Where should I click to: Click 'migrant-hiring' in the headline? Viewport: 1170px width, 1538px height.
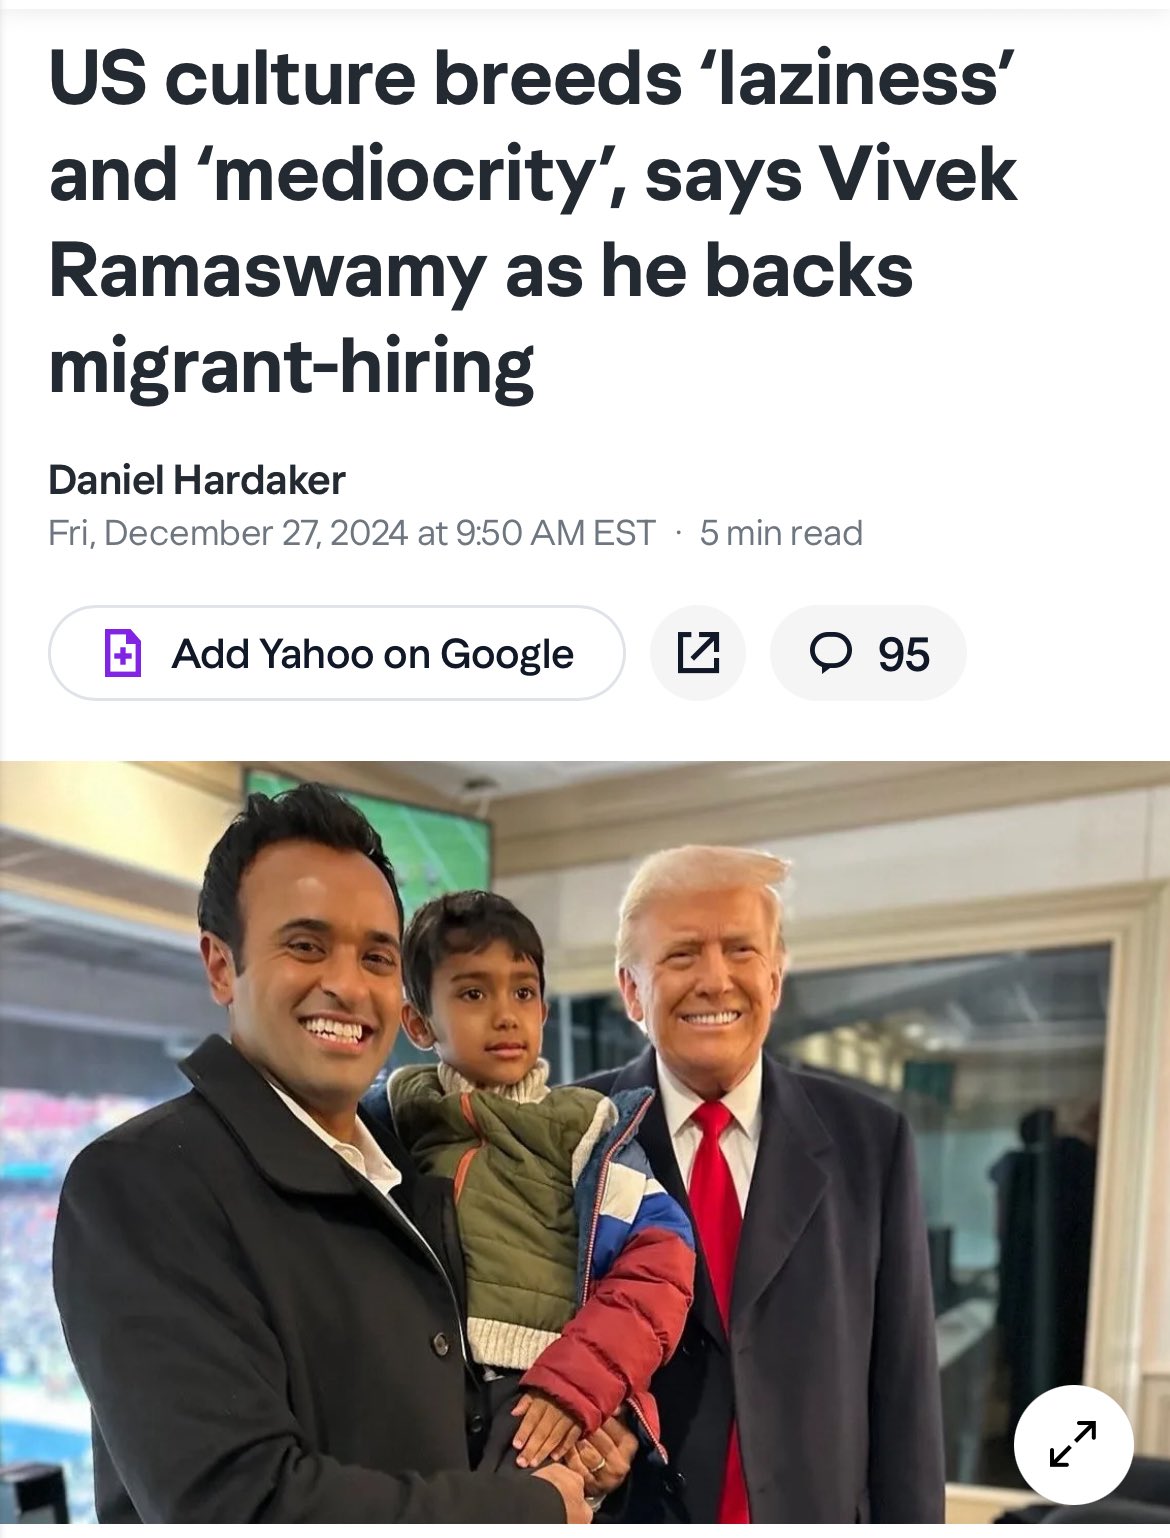tap(291, 367)
